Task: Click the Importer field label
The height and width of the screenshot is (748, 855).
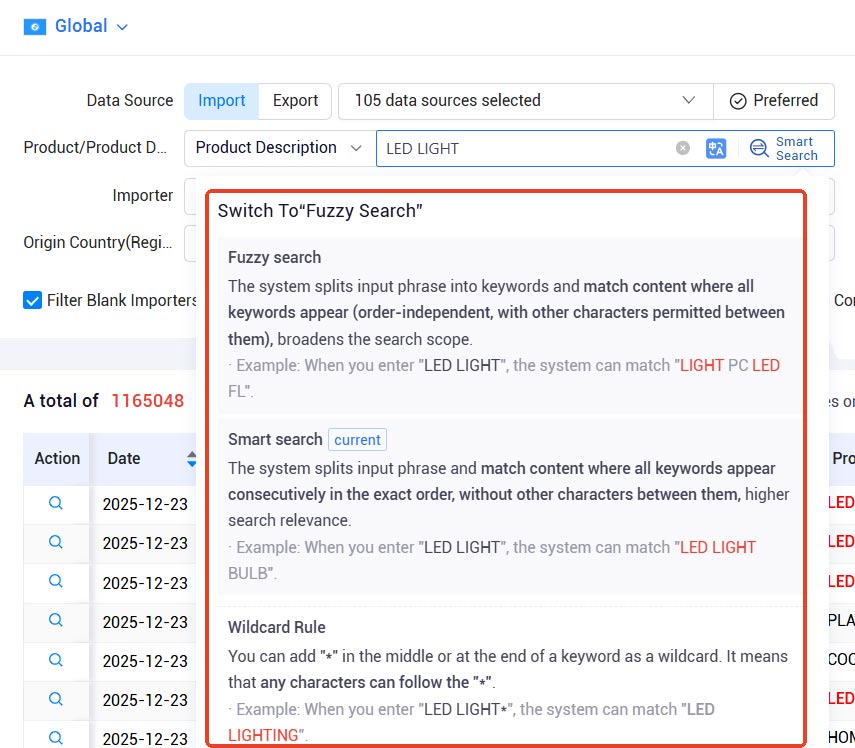Action: [x=142, y=195]
